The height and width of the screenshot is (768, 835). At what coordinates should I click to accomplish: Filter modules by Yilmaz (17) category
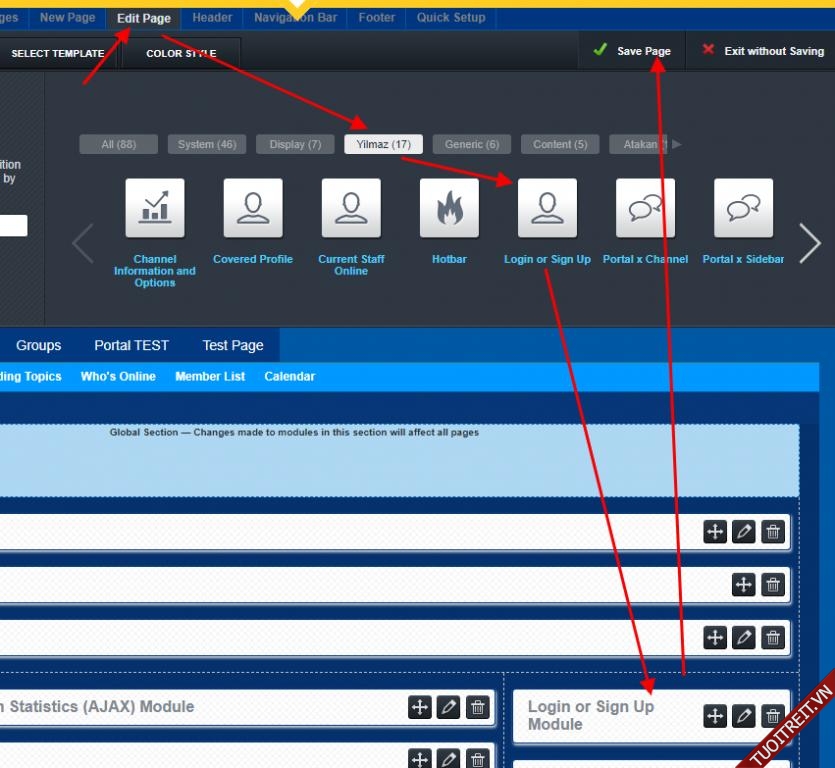pos(383,144)
